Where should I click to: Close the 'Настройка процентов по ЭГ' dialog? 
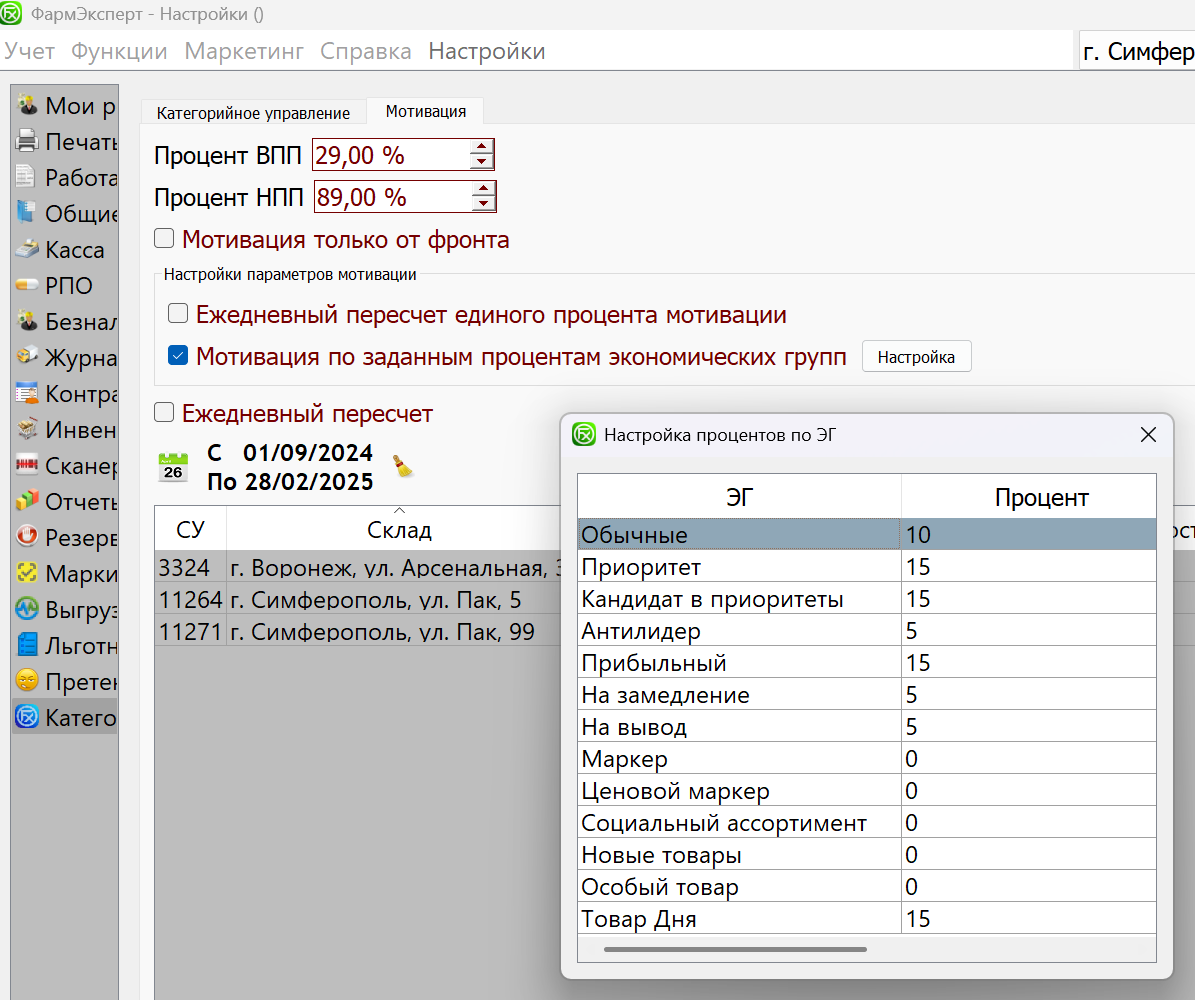point(1148,435)
